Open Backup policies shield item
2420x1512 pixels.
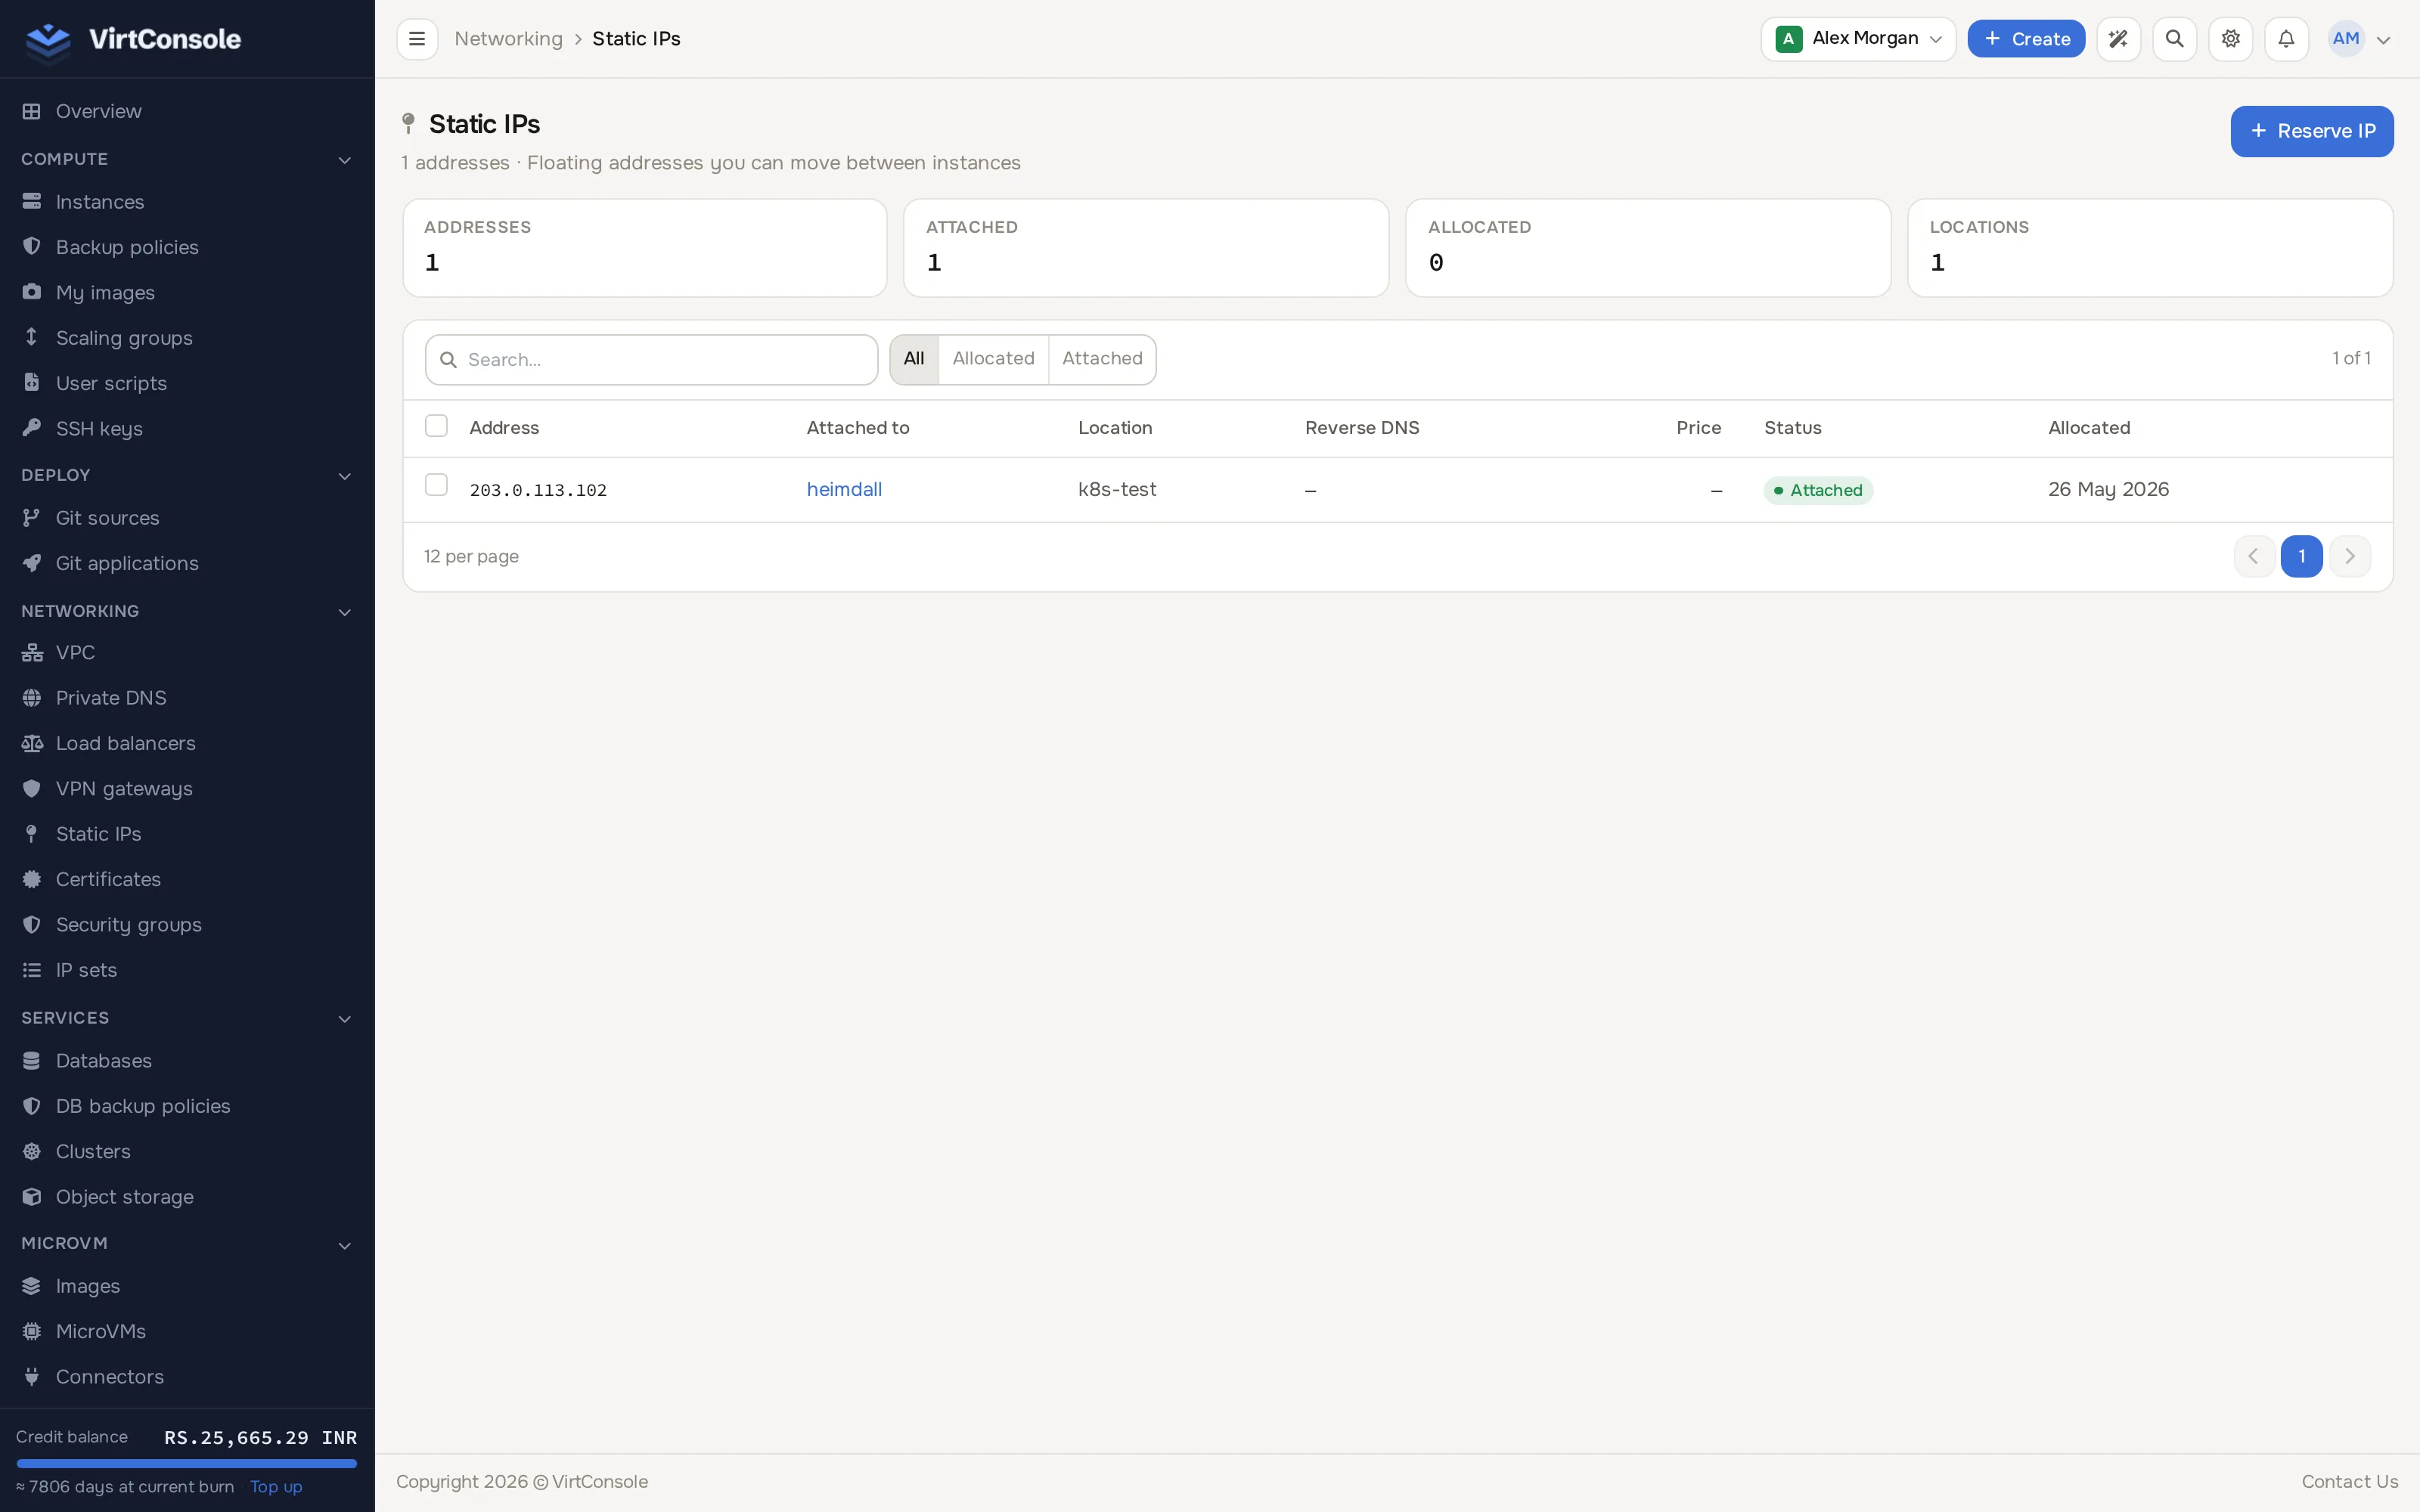[187, 247]
